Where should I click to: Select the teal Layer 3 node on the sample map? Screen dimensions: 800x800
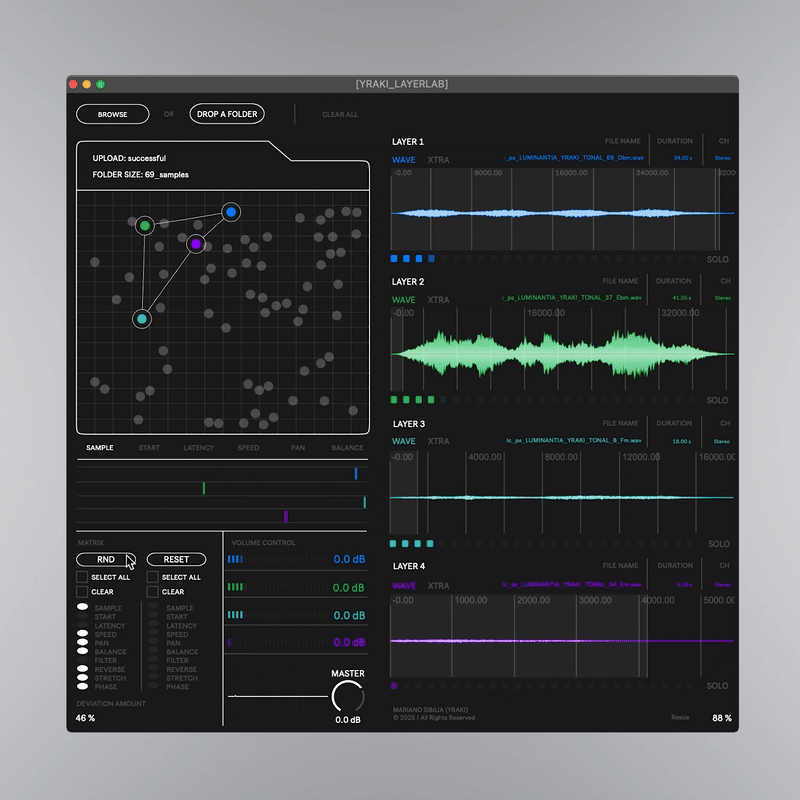tap(142, 319)
